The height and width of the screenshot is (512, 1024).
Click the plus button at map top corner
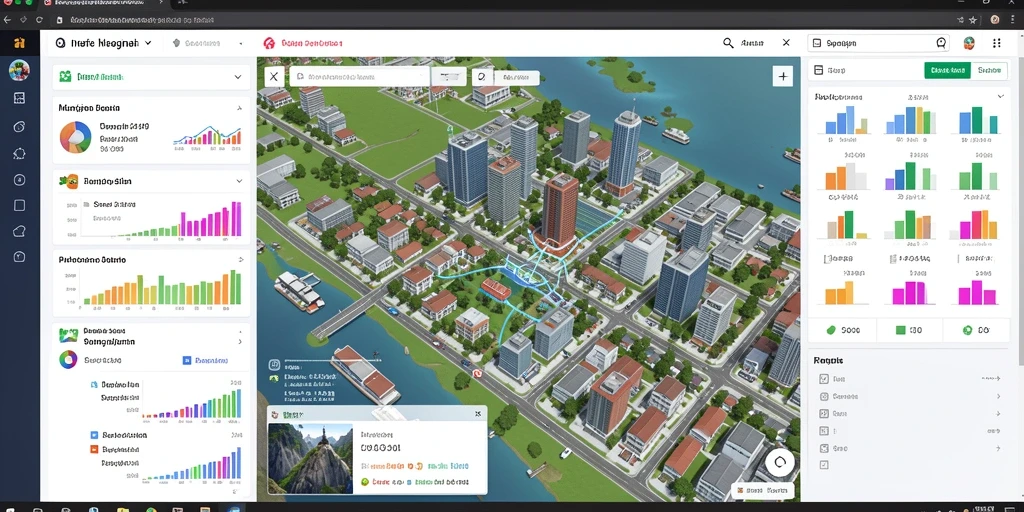coord(782,76)
